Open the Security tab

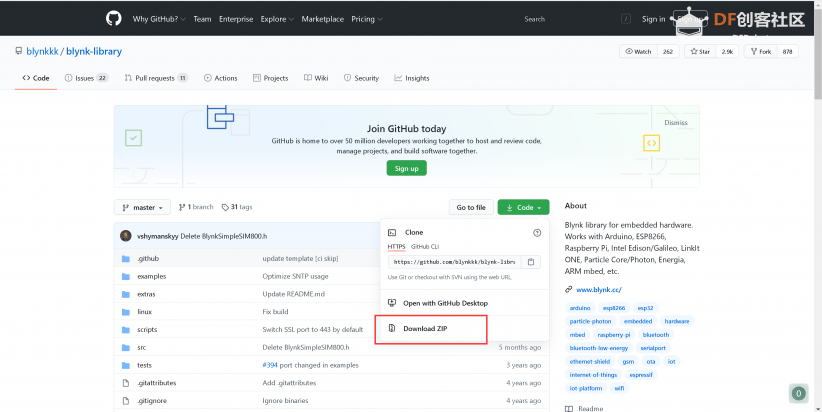pyautogui.click(x=361, y=78)
